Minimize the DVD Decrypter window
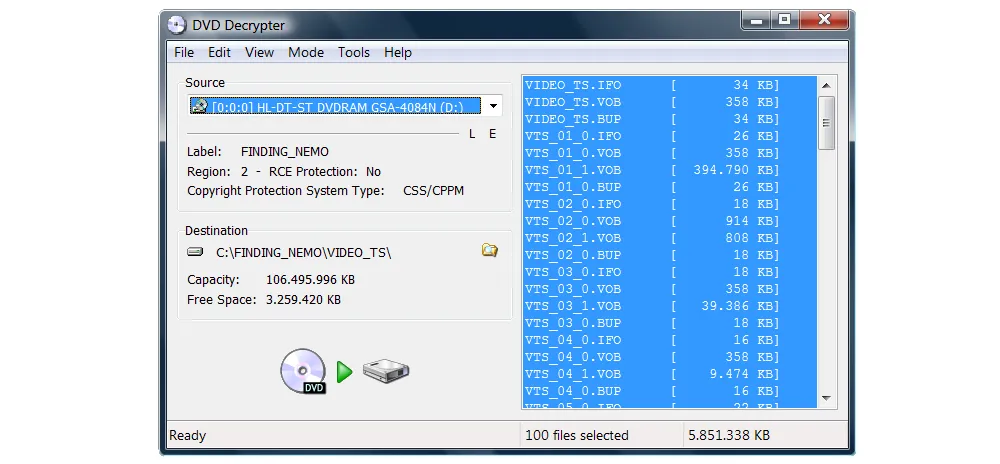1000x464 pixels. click(756, 20)
